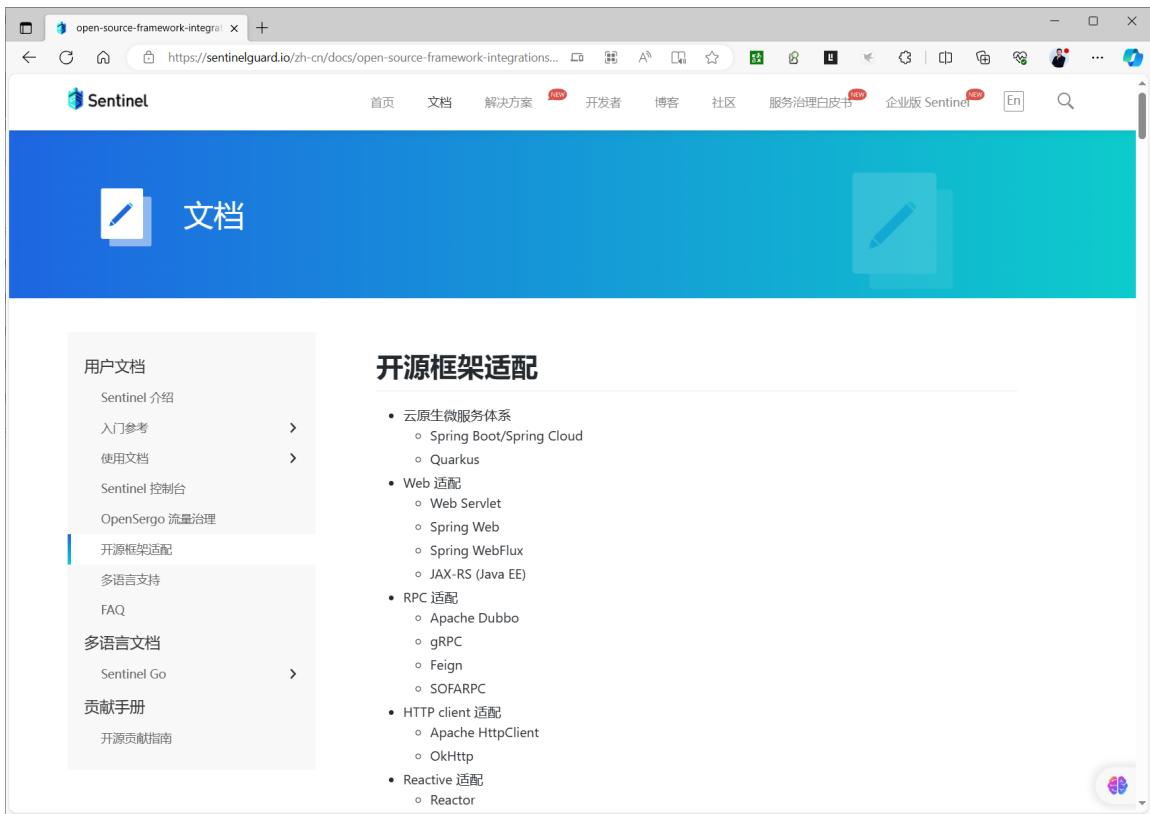Viewport: 1150px width, 814px height.
Task: Click the Reactor list entry
Action: pos(453,799)
